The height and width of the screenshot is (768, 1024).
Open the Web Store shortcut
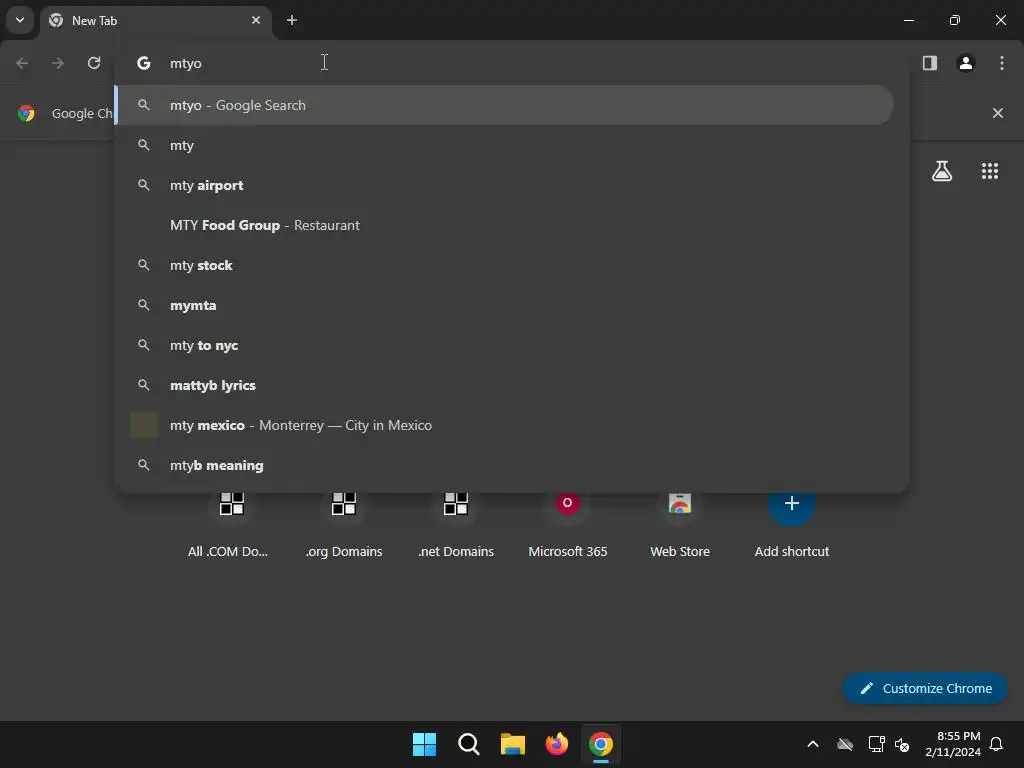(x=680, y=524)
